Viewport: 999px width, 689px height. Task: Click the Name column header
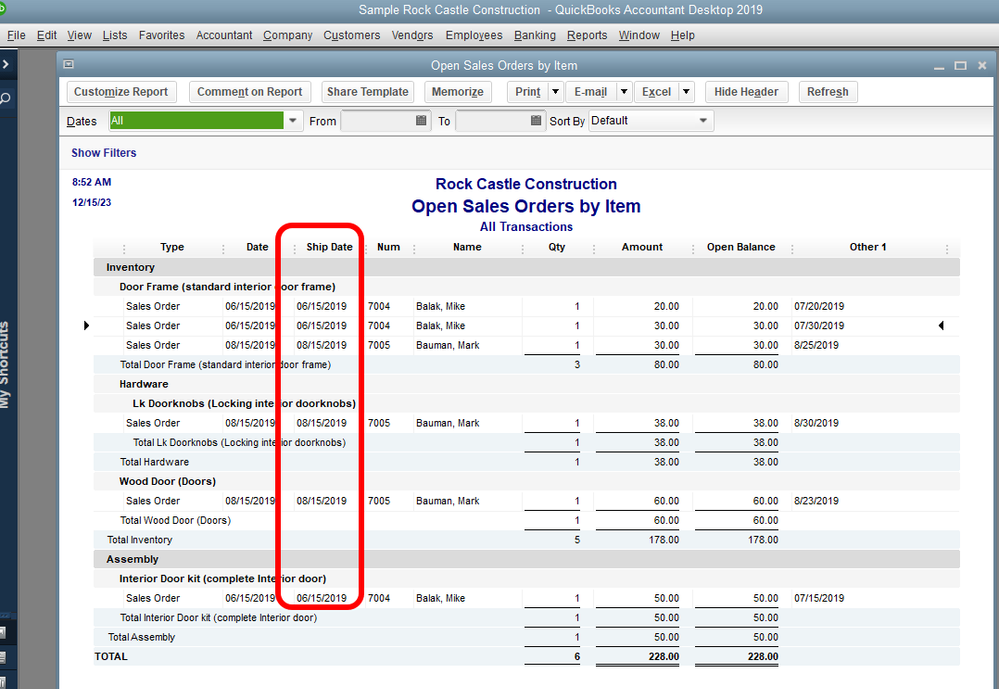[x=467, y=247]
